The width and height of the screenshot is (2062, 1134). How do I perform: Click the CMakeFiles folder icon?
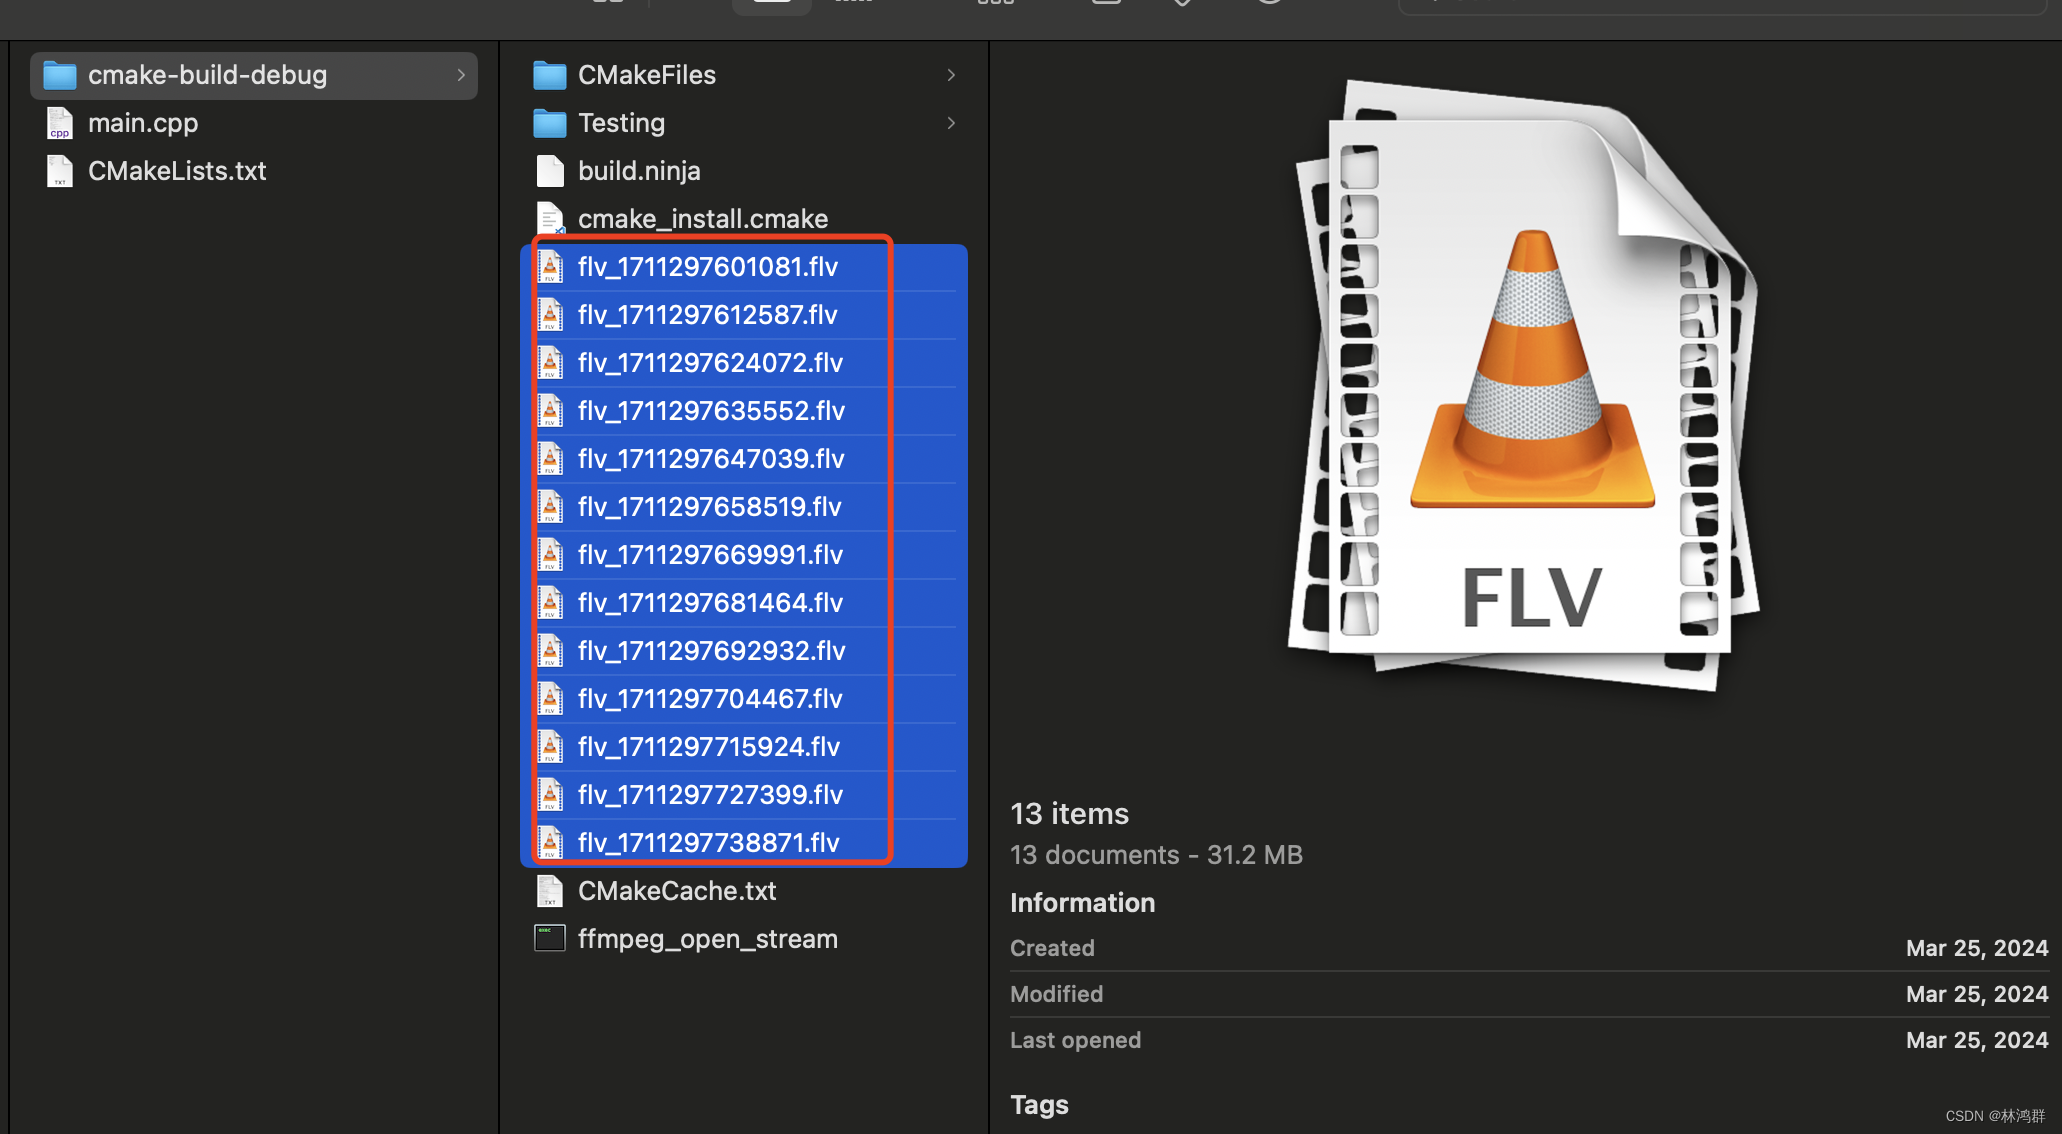point(550,75)
